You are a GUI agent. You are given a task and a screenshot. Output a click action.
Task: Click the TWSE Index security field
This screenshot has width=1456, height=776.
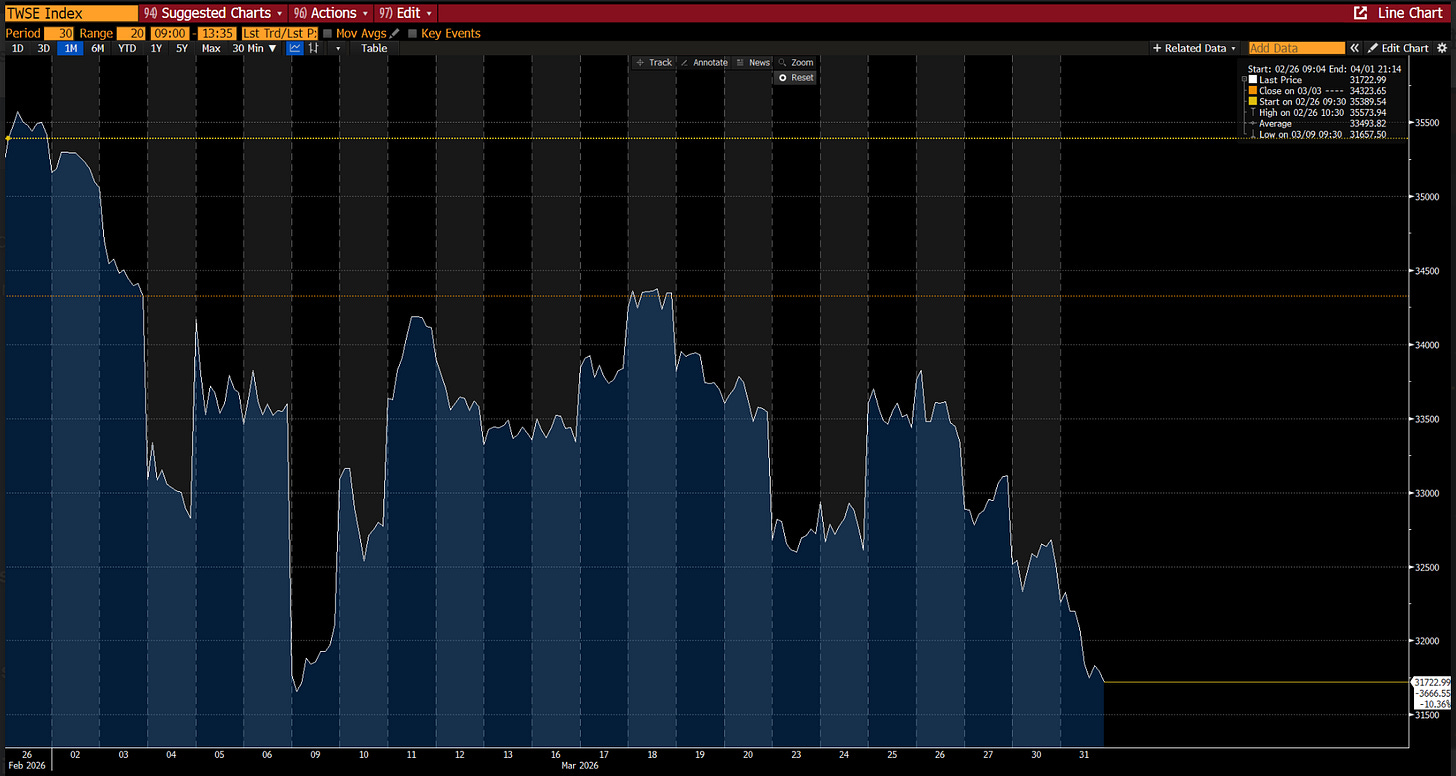click(x=70, y=13)
